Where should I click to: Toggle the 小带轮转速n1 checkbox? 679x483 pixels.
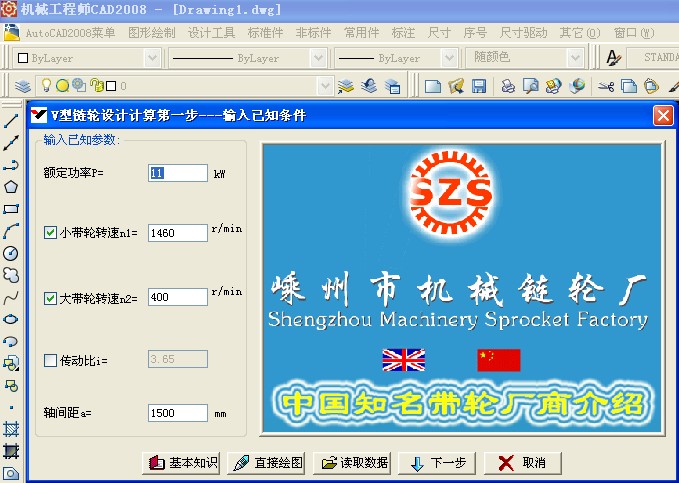[x=50, y=233]
